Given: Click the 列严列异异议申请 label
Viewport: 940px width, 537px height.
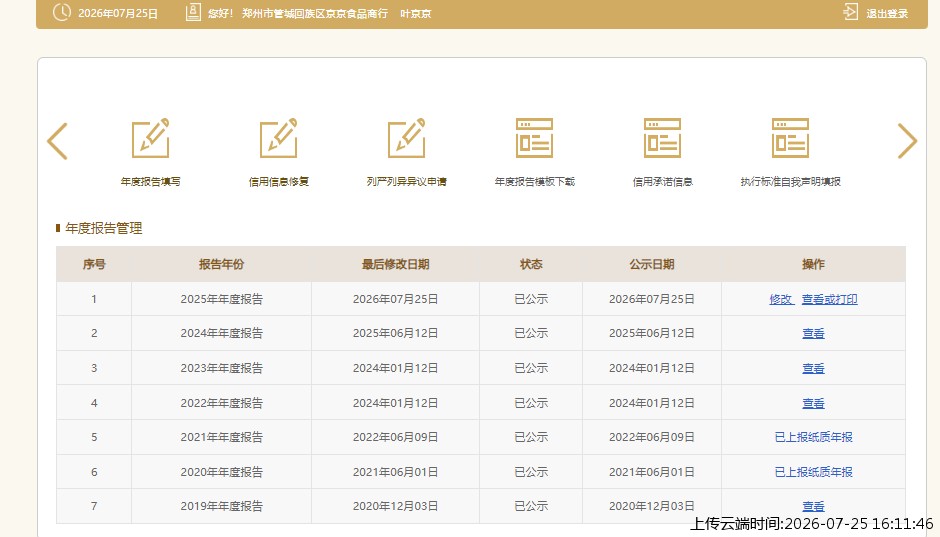Looking at the screenshot, I should (406, 182).
